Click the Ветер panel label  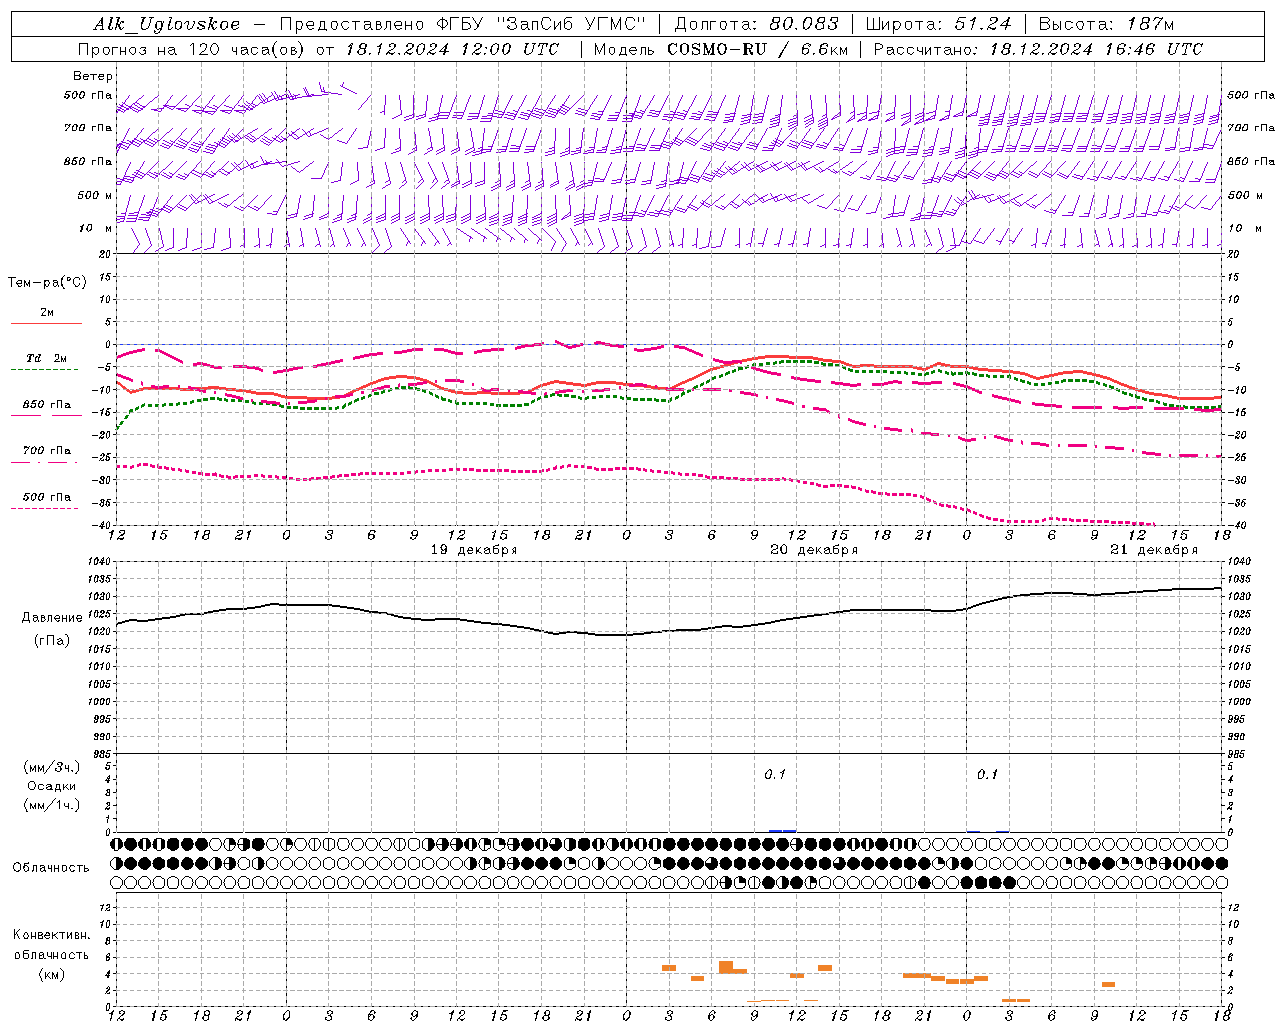[x=93, y=76]
